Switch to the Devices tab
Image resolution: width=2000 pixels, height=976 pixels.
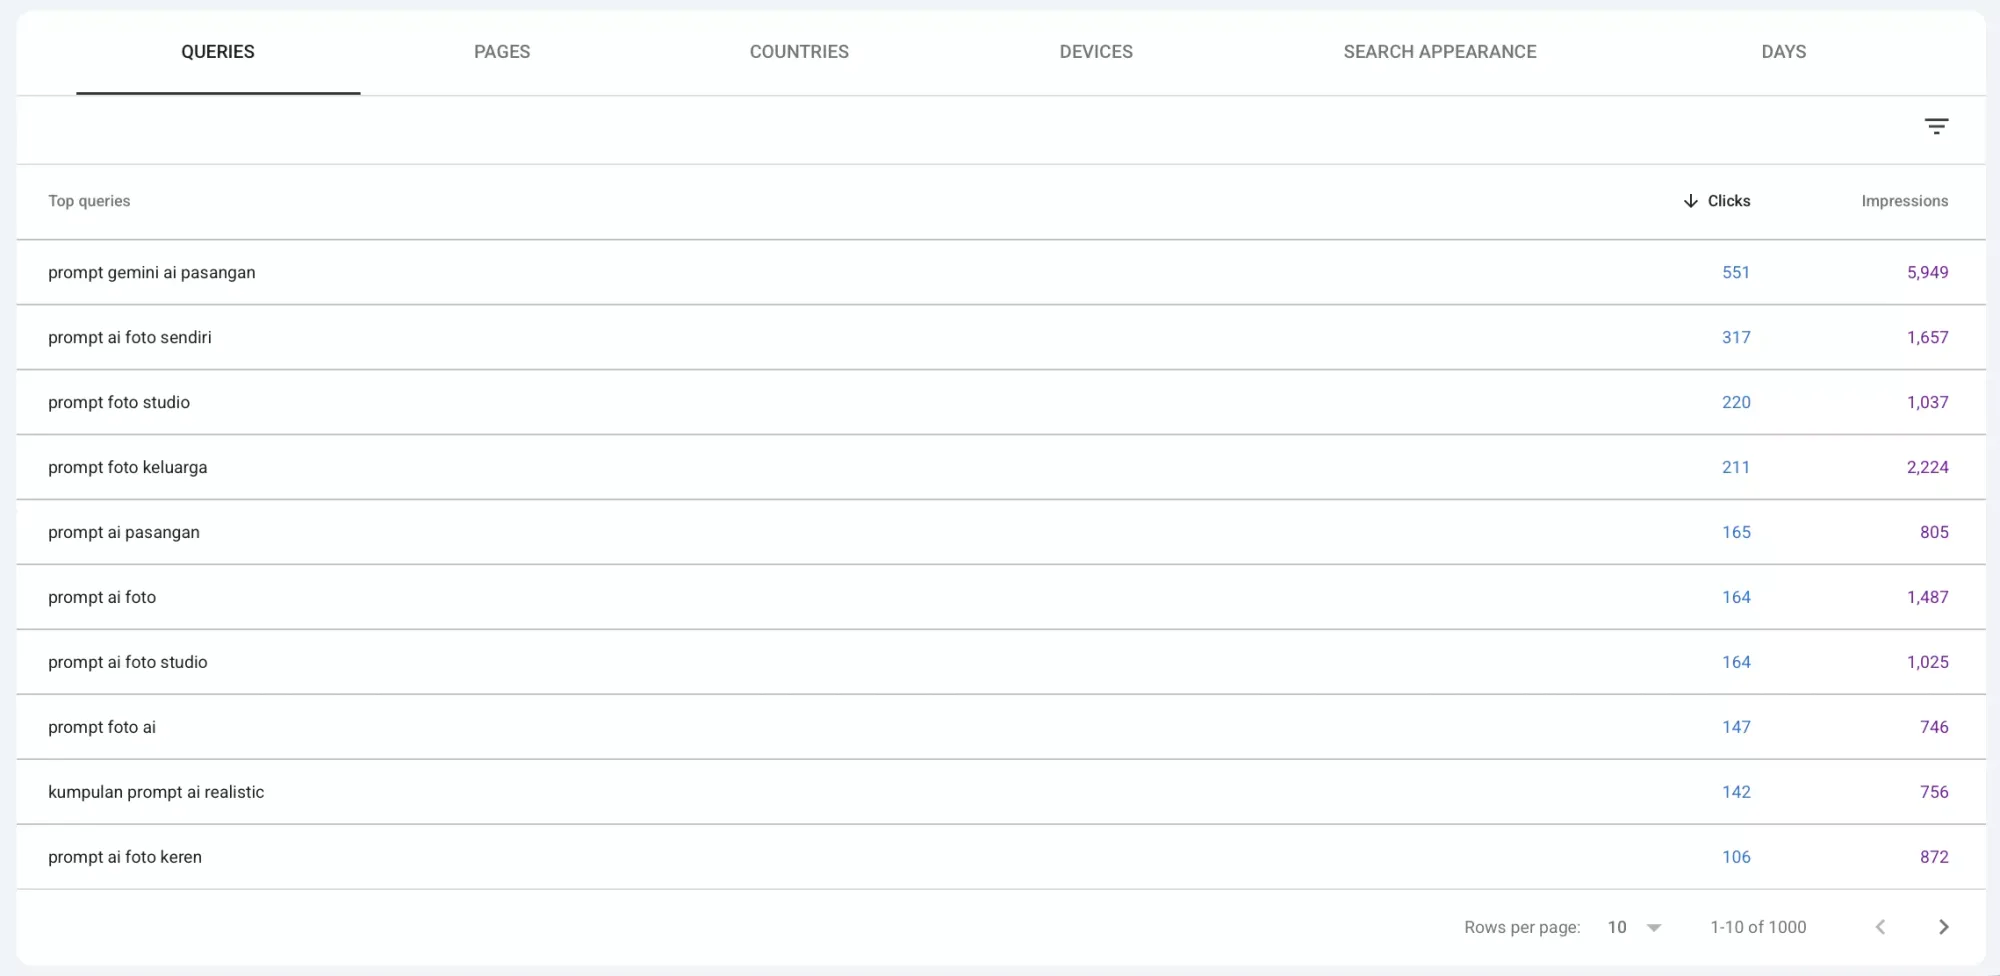click(x=1096, y=52)
